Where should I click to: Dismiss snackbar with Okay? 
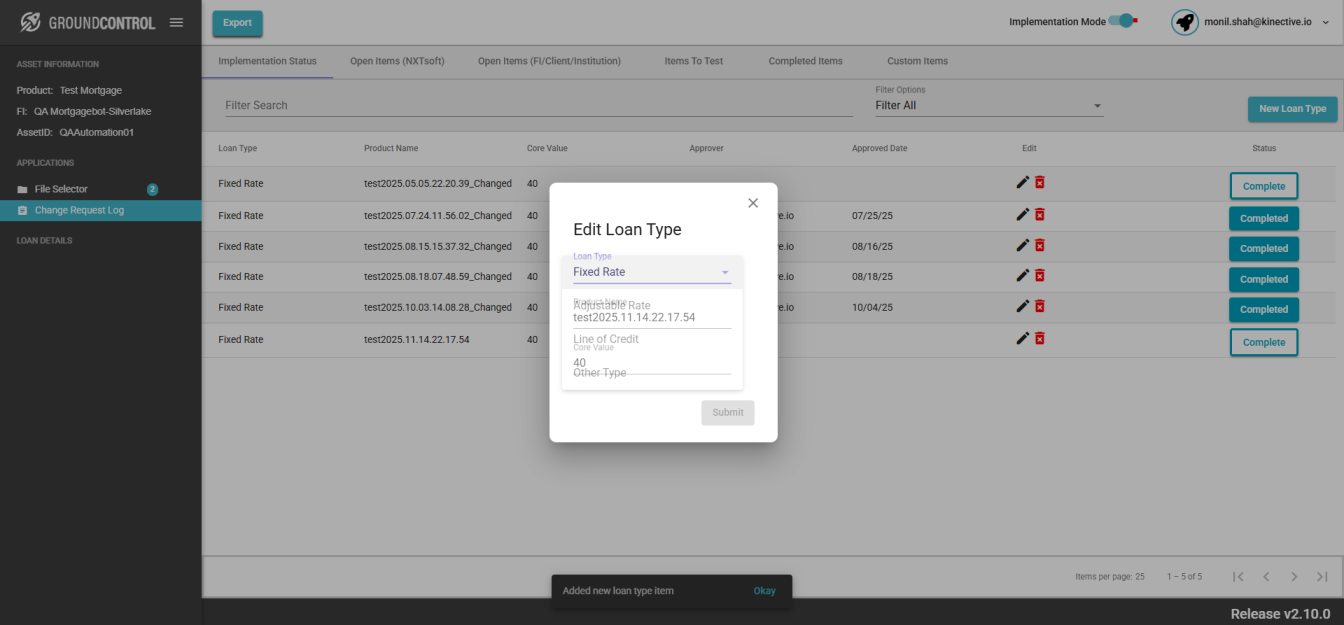pyautogui.click(x=764, y=591)
